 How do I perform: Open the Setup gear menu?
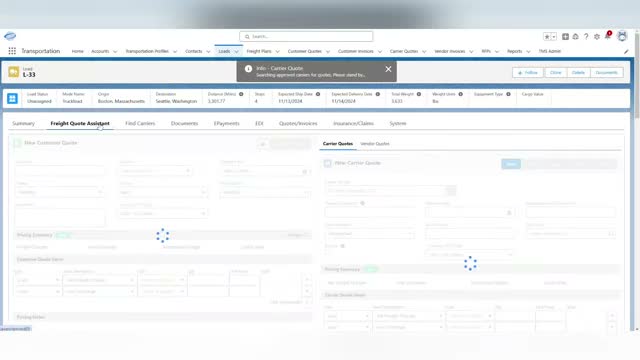[597, 37]
